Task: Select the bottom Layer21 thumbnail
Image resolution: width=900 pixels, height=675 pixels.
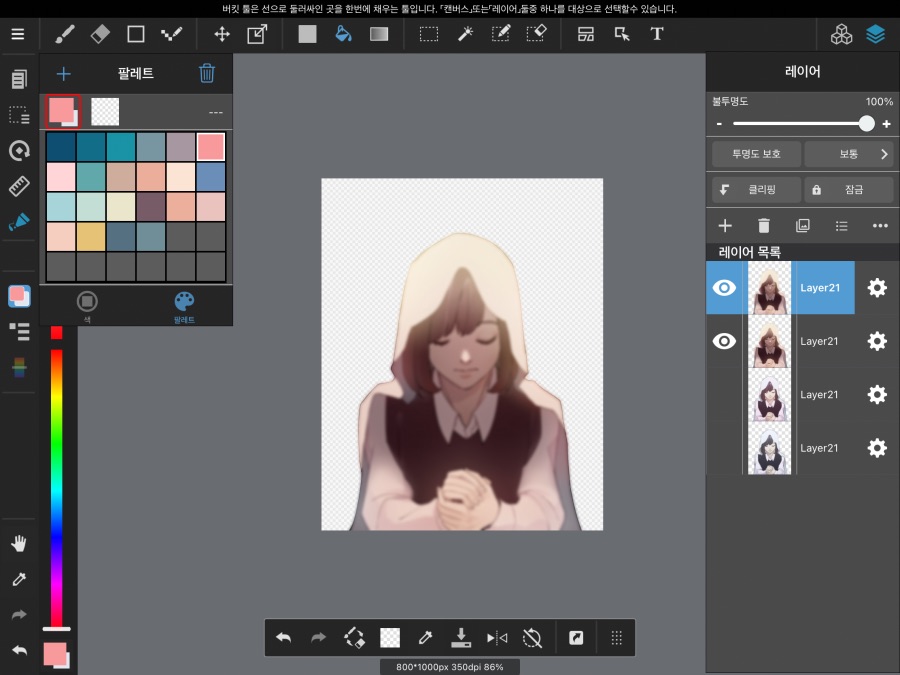Action: coord(769,448)
